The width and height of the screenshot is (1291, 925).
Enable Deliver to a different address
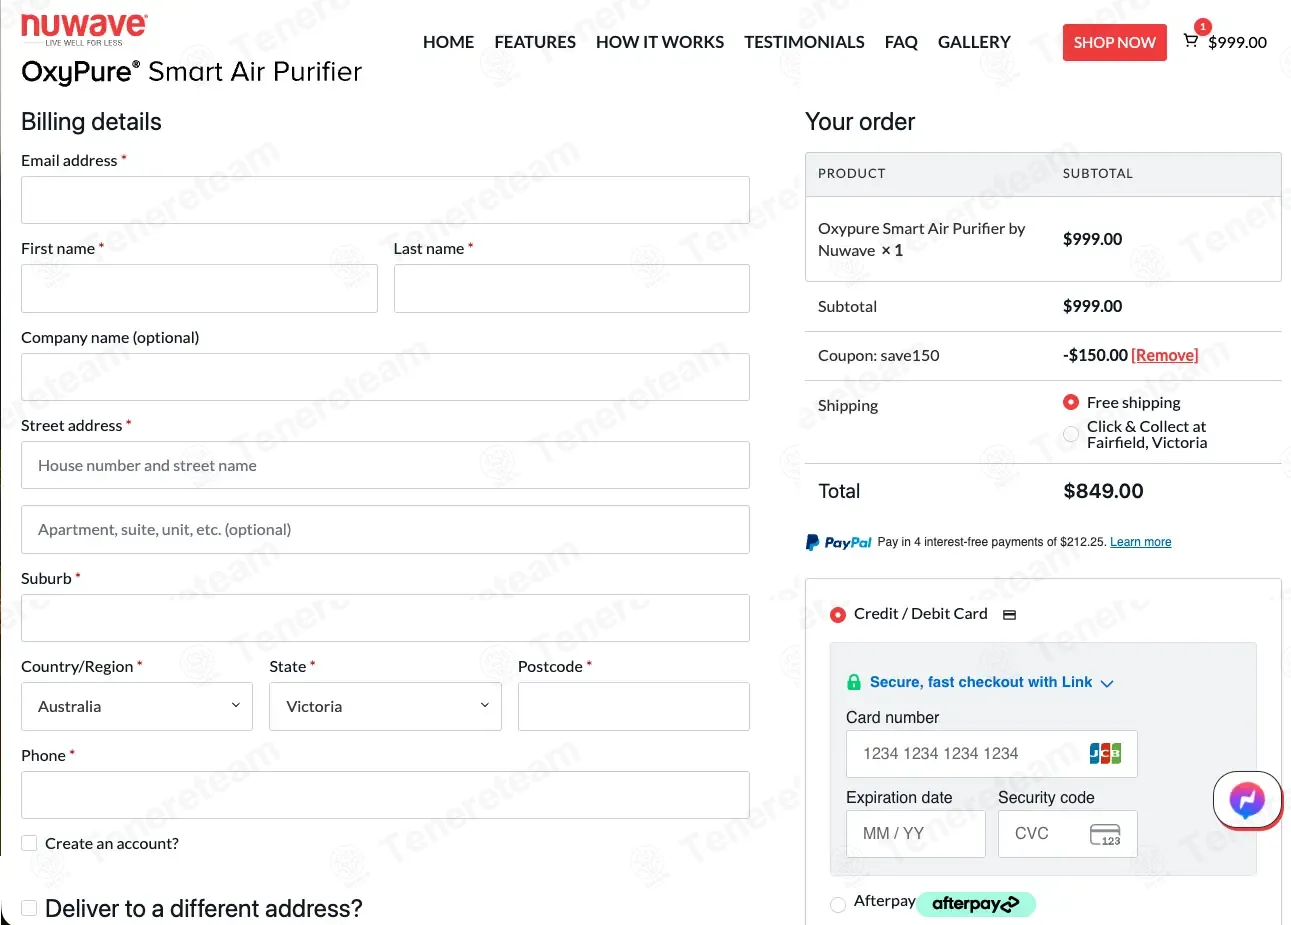30,908
